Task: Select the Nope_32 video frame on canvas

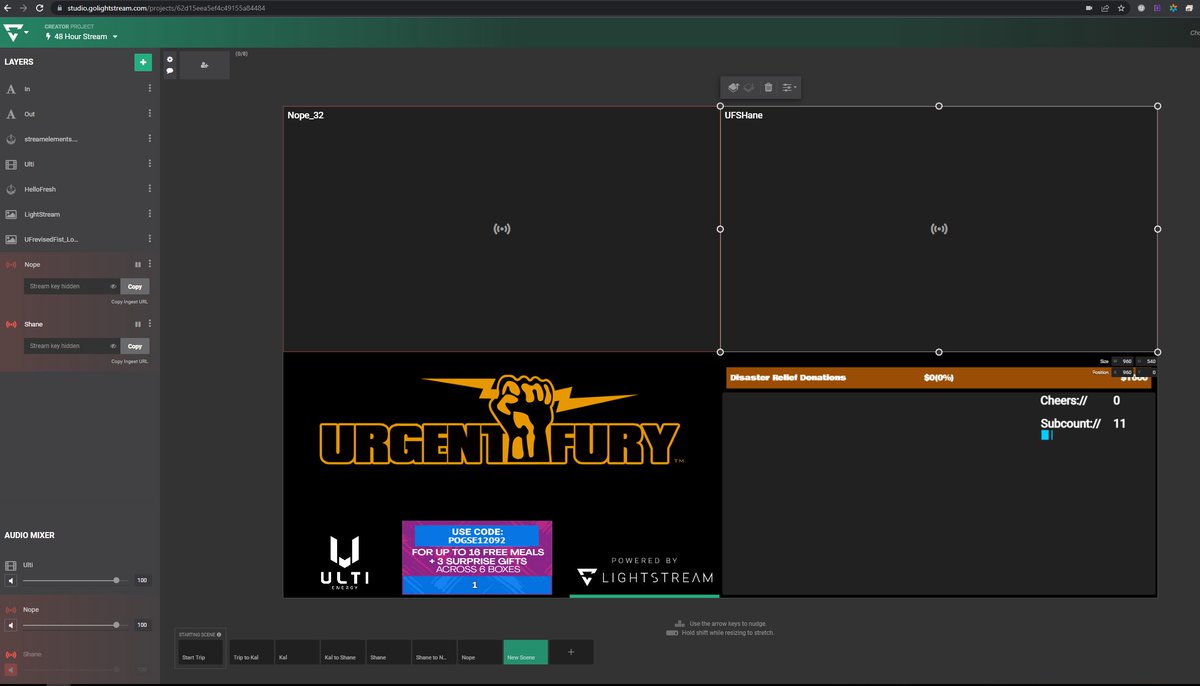Action: tap(501, 229)
